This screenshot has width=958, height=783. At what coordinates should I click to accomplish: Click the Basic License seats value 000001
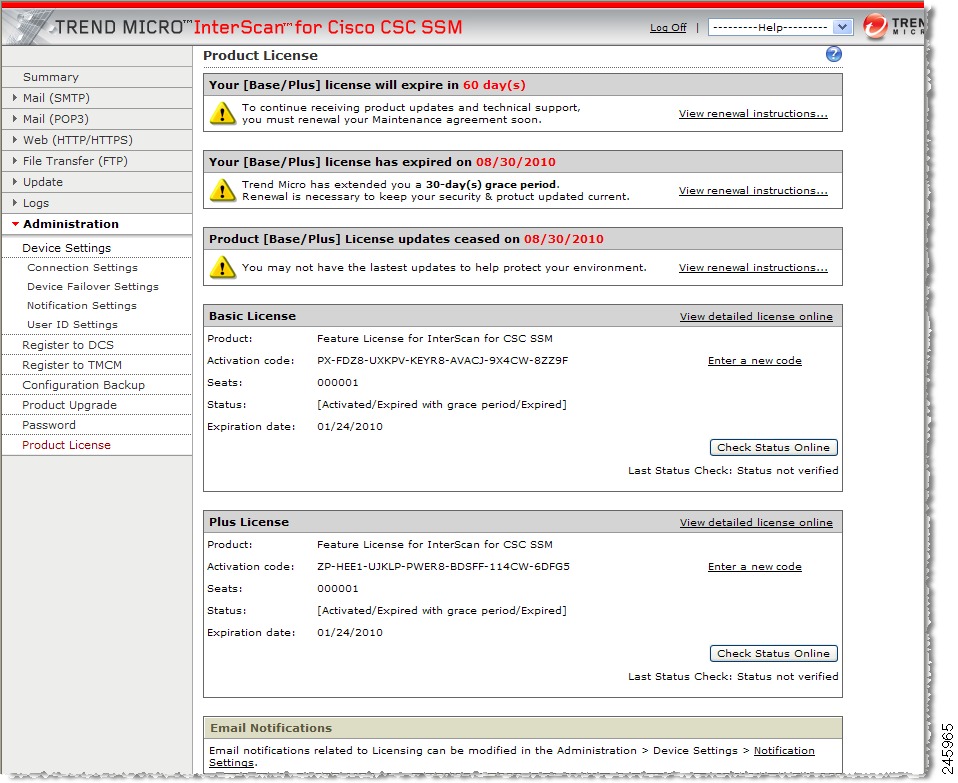pyautogui.click(x=337, y=382)
